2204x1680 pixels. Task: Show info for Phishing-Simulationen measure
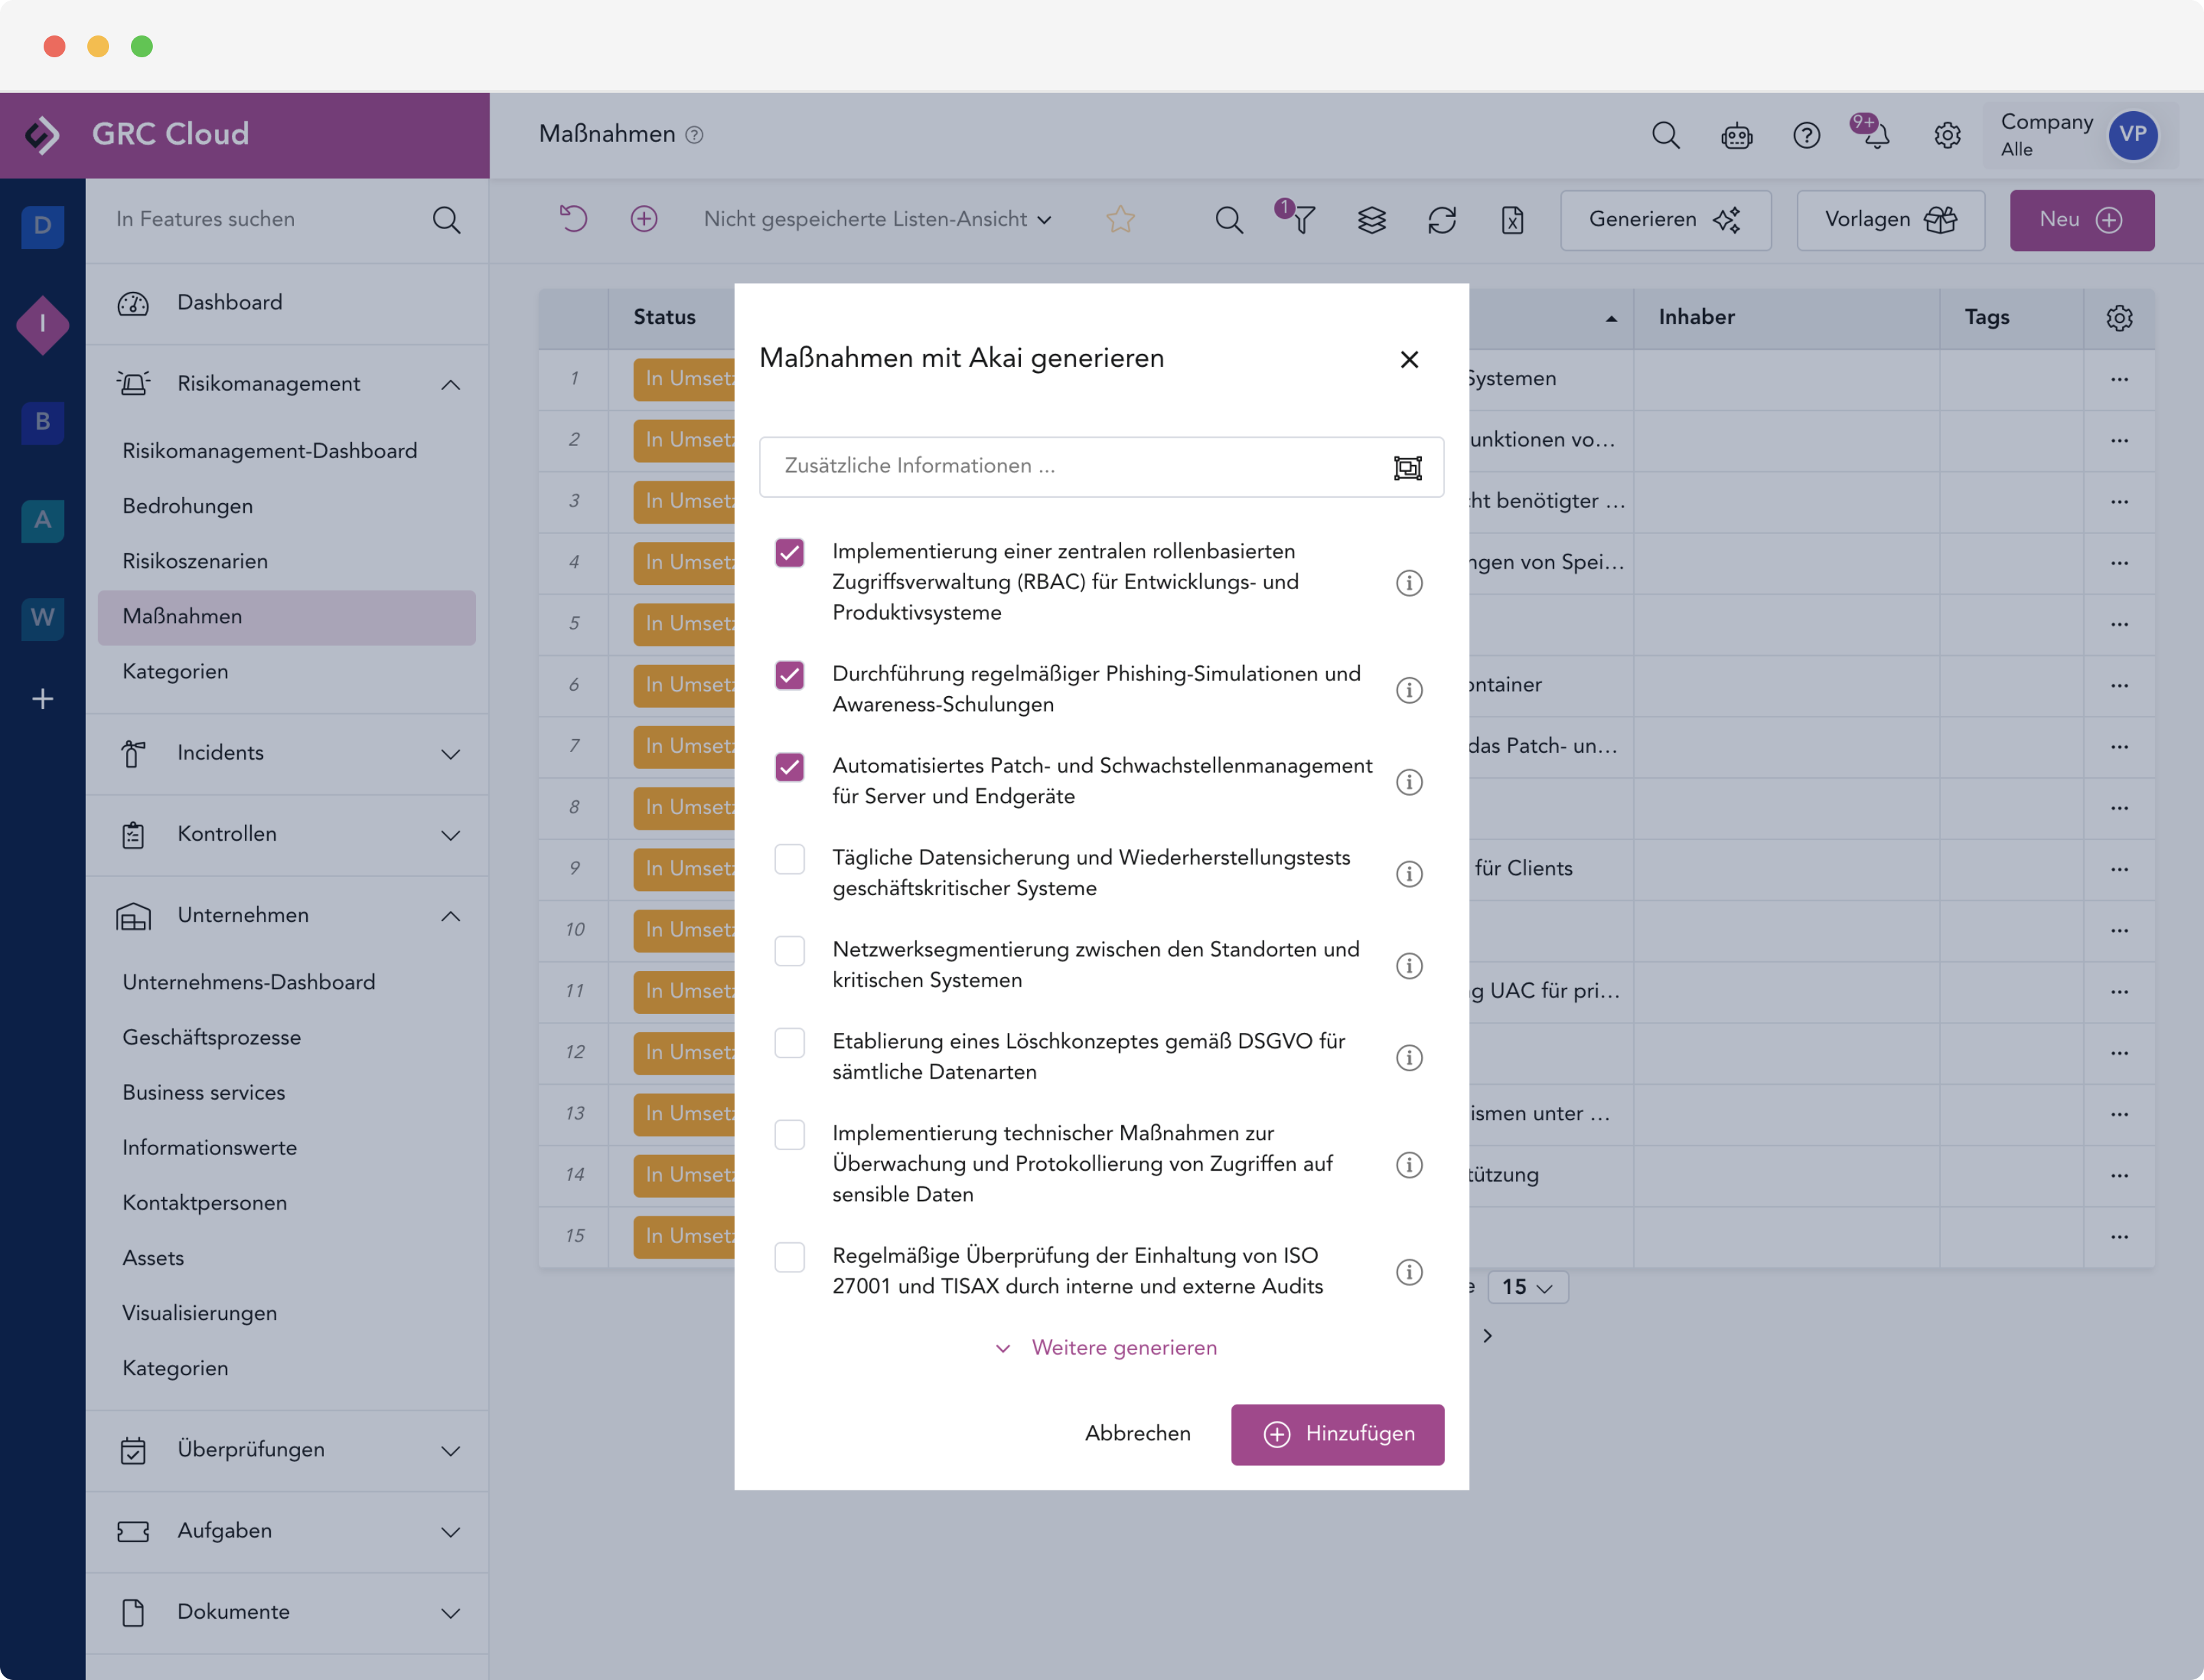pyautogui.click(x=1408, y=690)
